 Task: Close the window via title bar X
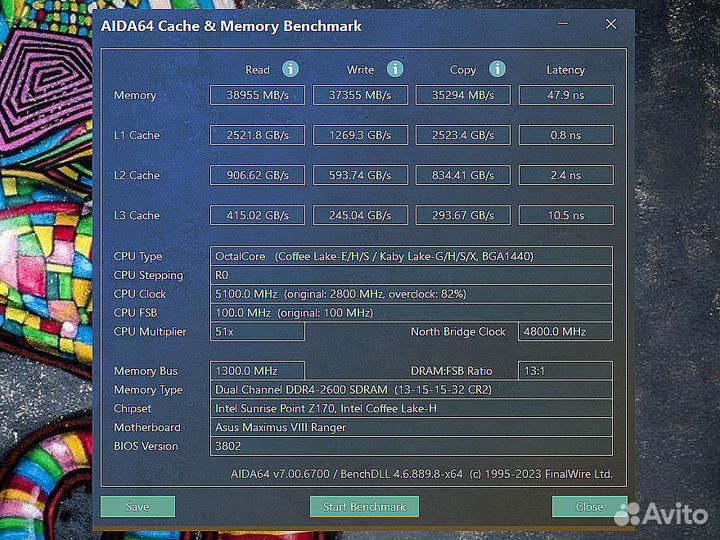611,24
